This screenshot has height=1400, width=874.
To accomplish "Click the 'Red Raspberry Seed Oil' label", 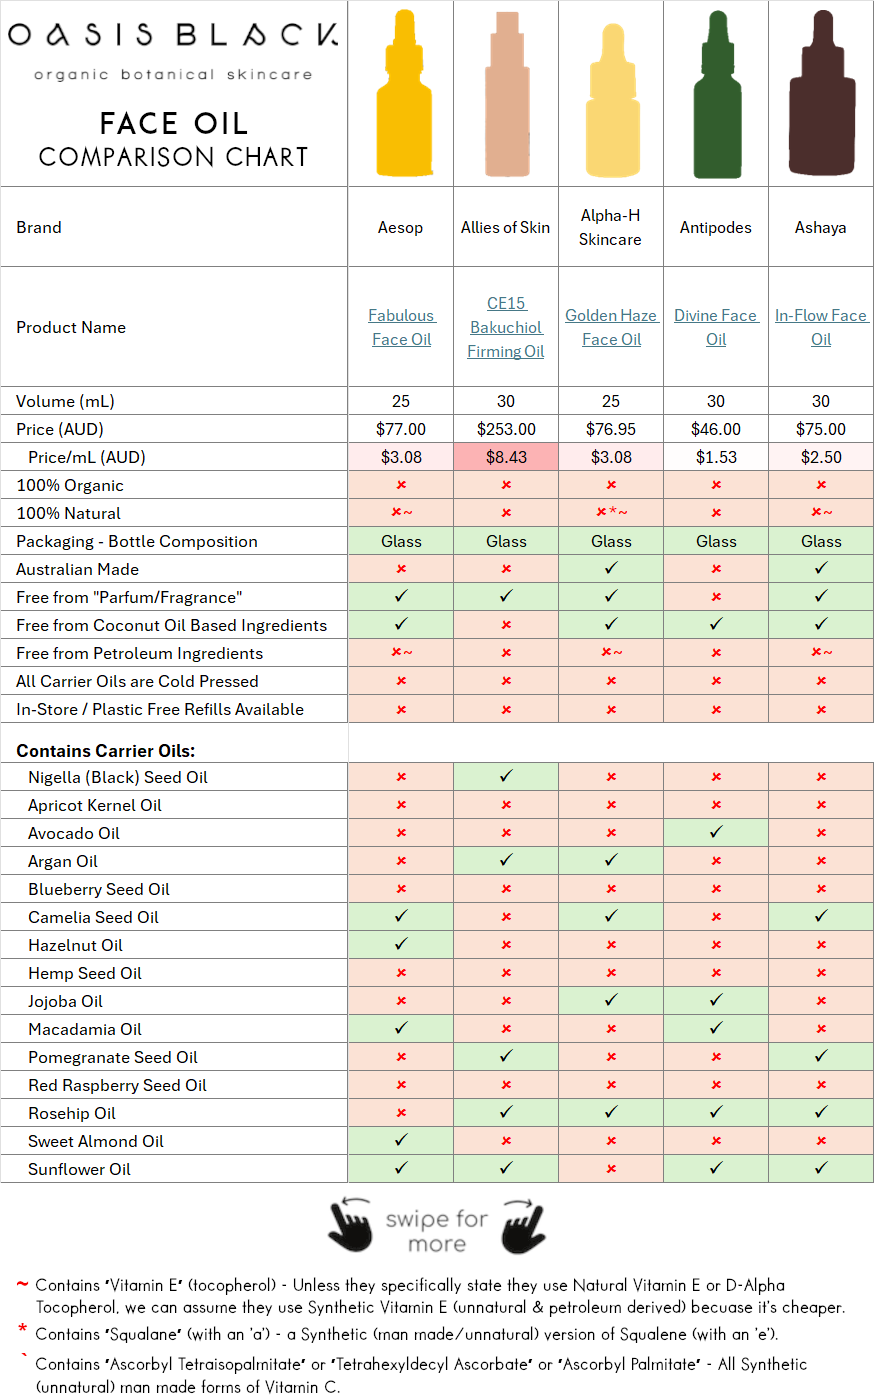I will pos(117,1085).
